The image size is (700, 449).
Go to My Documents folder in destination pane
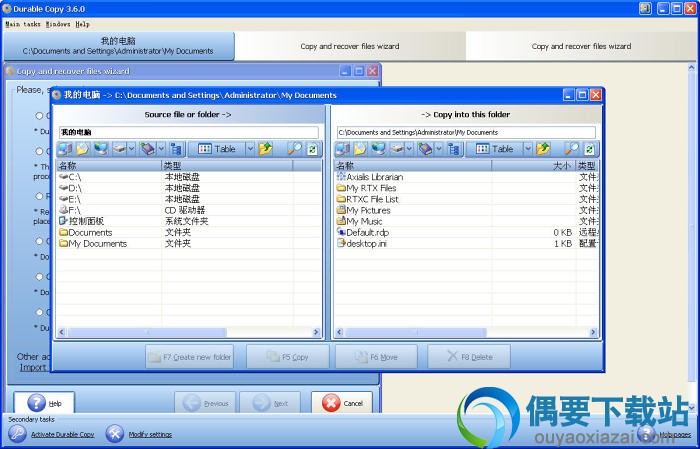(x=360, y=149)
